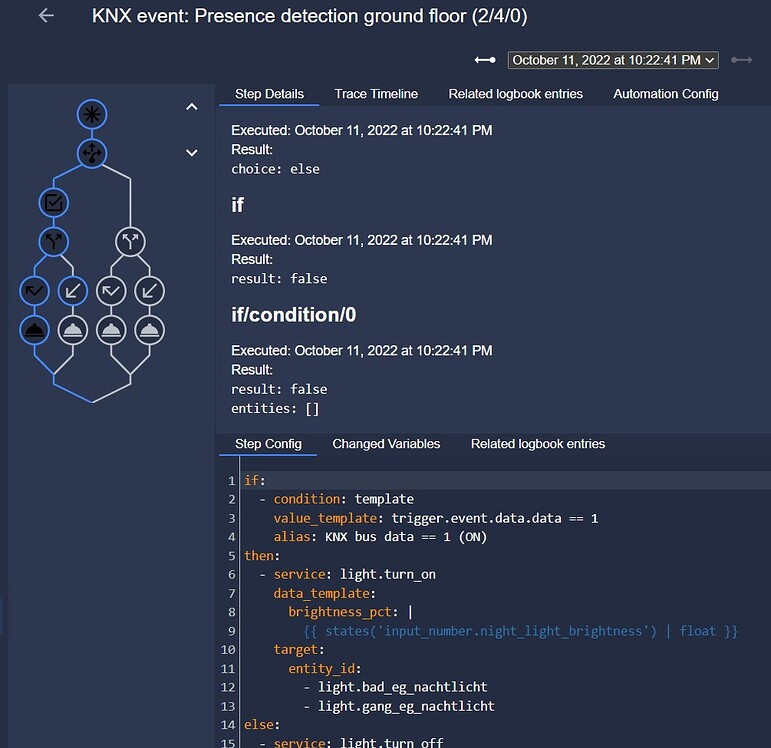Select the choose action node with four arrows
The width and height of the screenshot is (771, 748).
[92, 153]
